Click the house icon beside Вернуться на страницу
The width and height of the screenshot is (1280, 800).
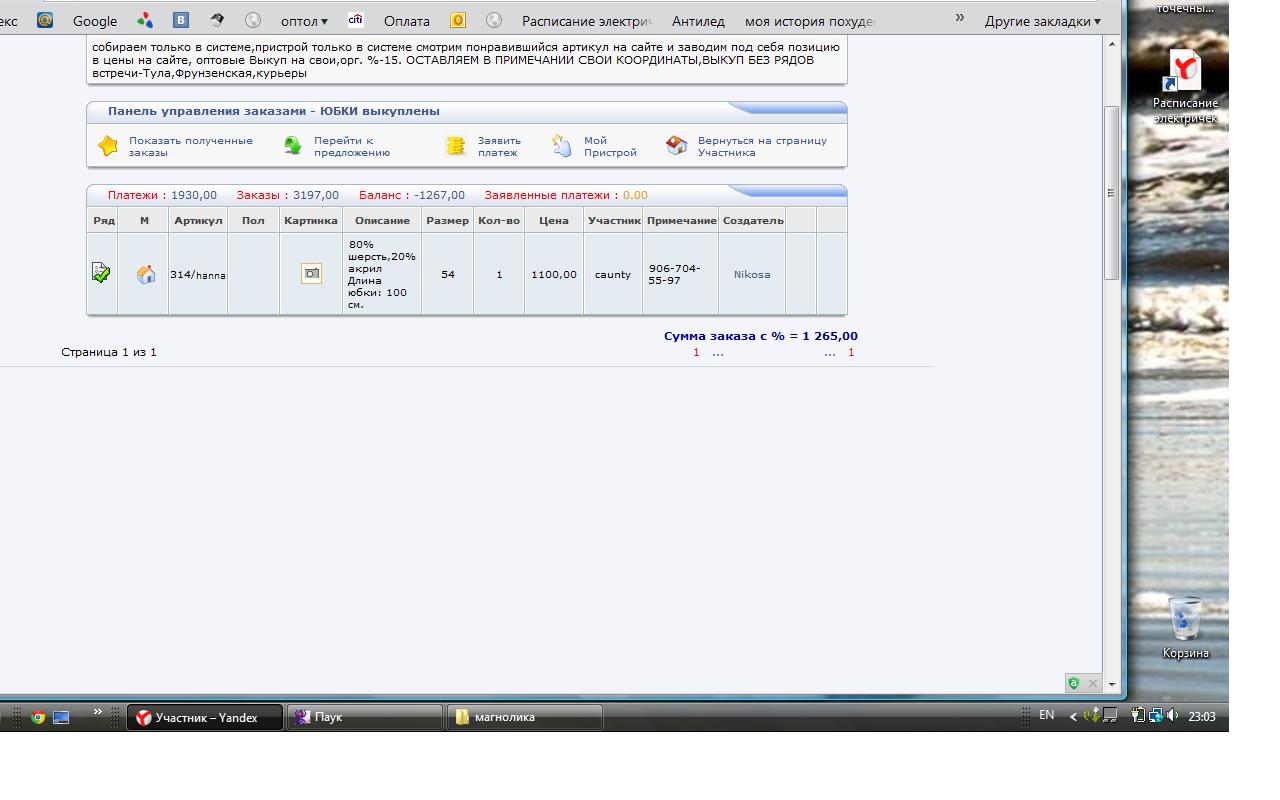[x=677, y=146]
